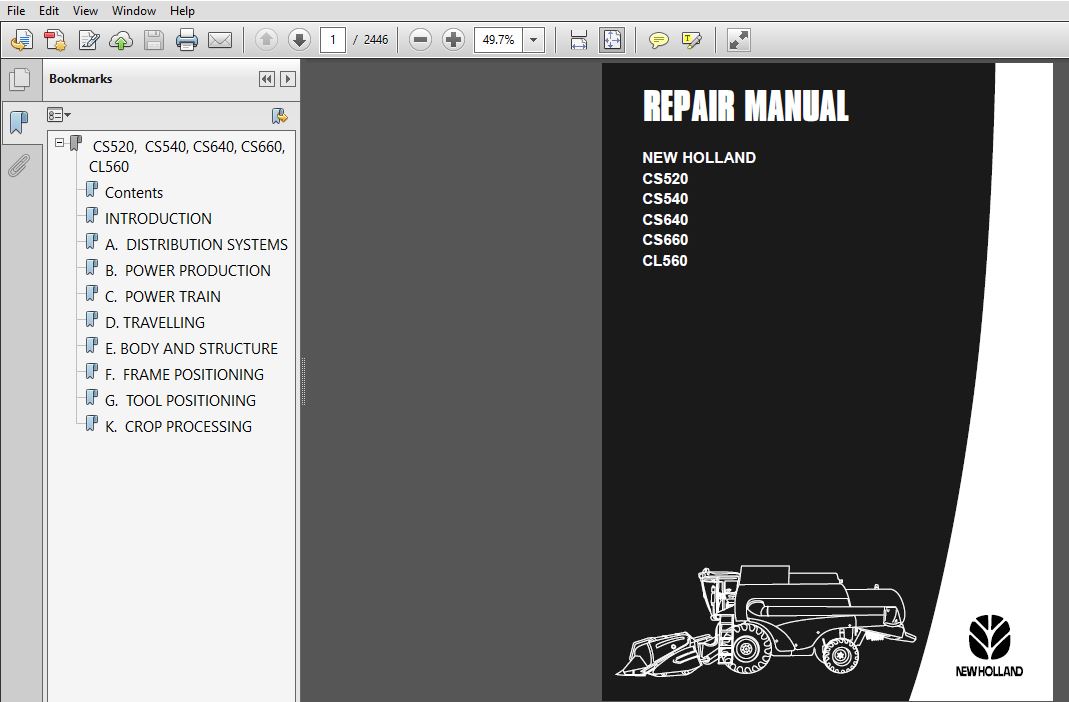Toggle the Bookmarks panel icon

click(x=20, y=123)
